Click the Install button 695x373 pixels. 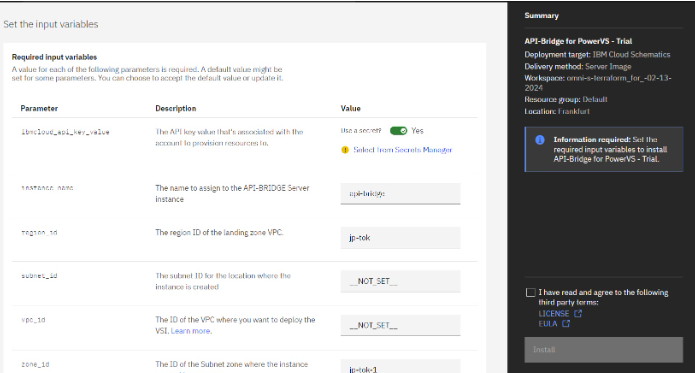(604, 350)
